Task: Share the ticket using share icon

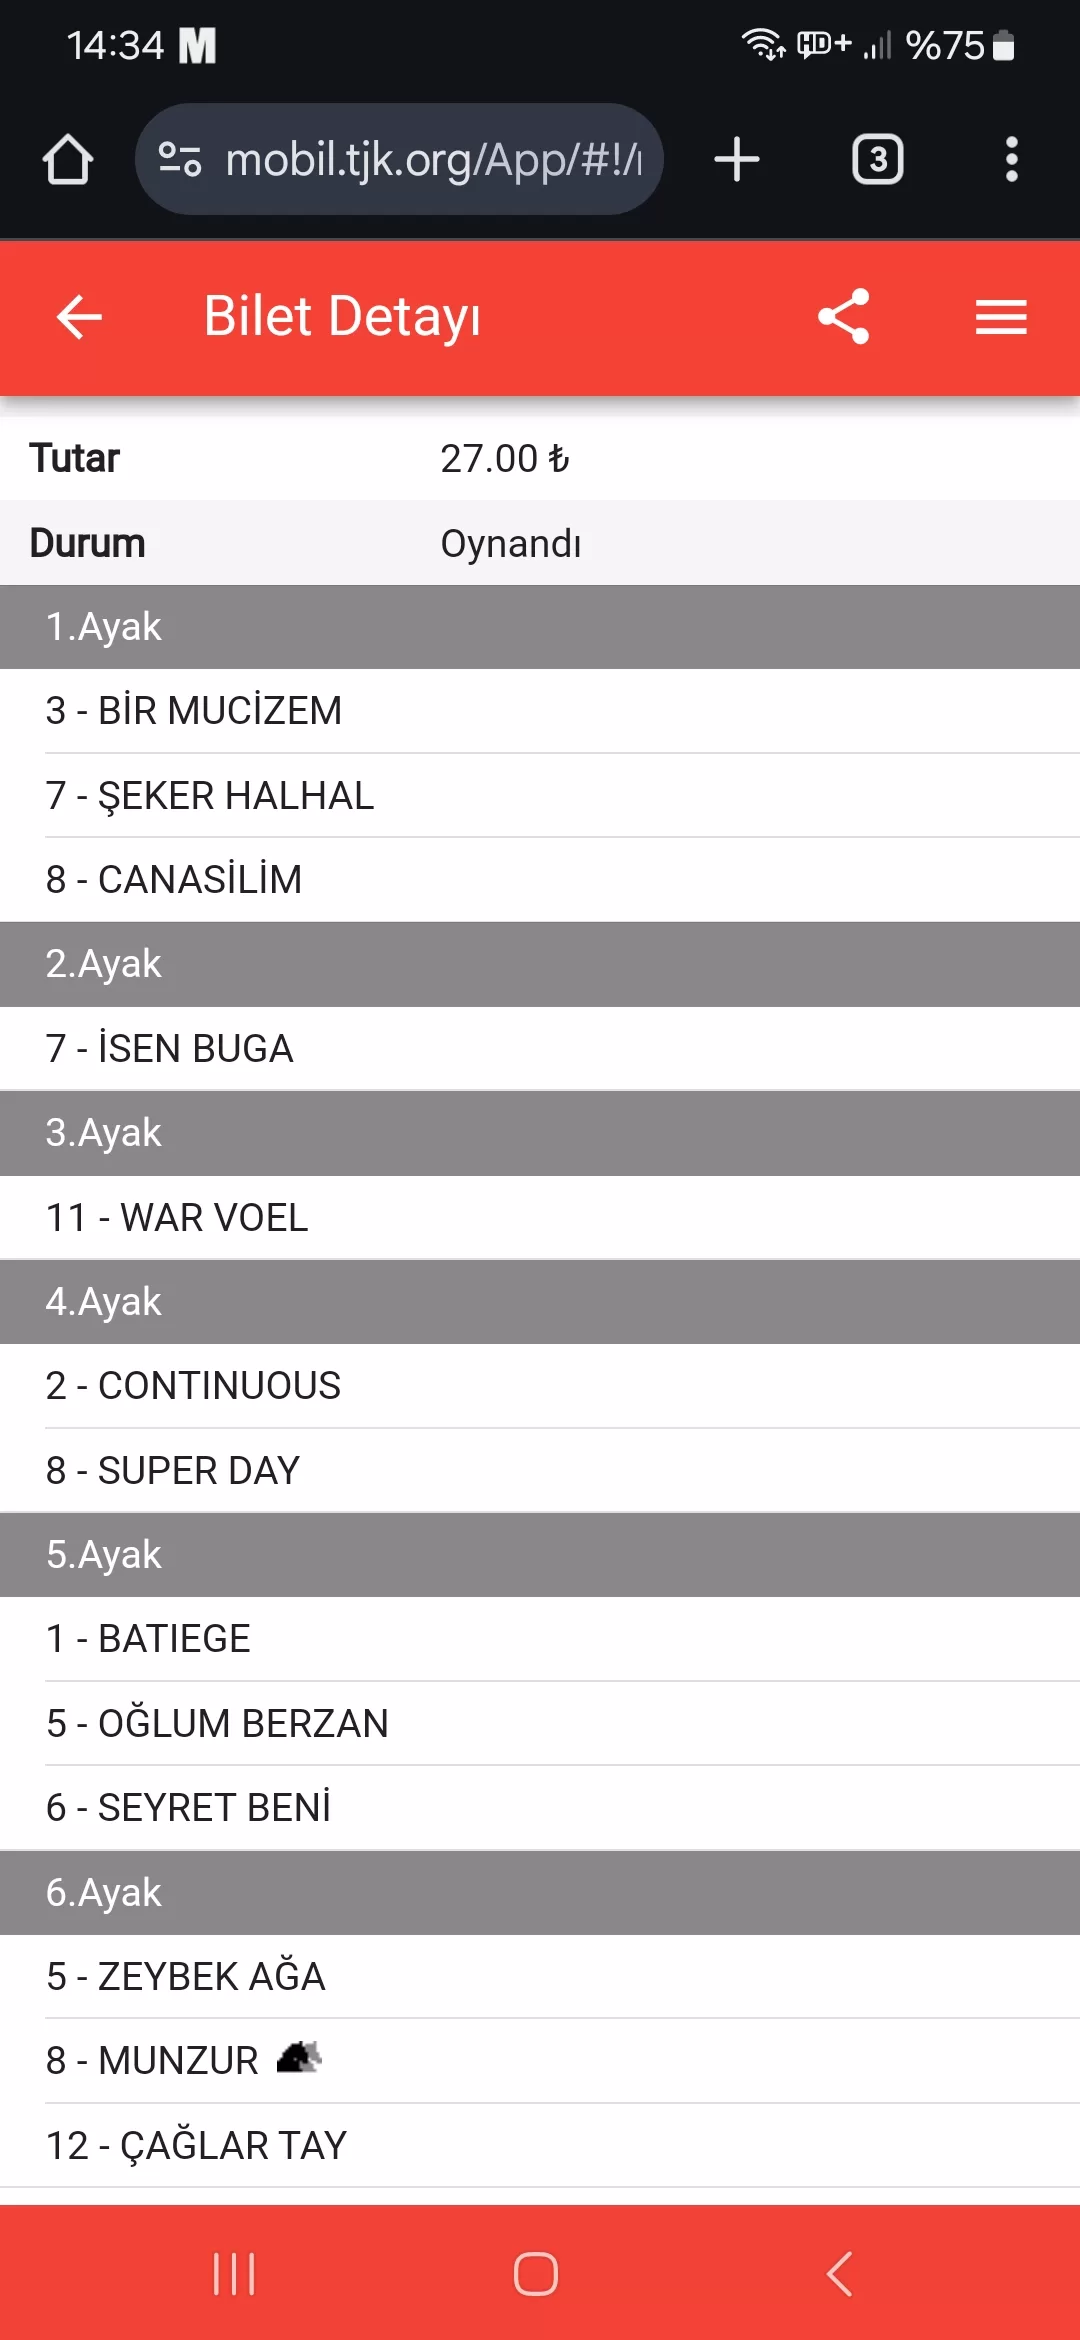Action: (844, 317)
